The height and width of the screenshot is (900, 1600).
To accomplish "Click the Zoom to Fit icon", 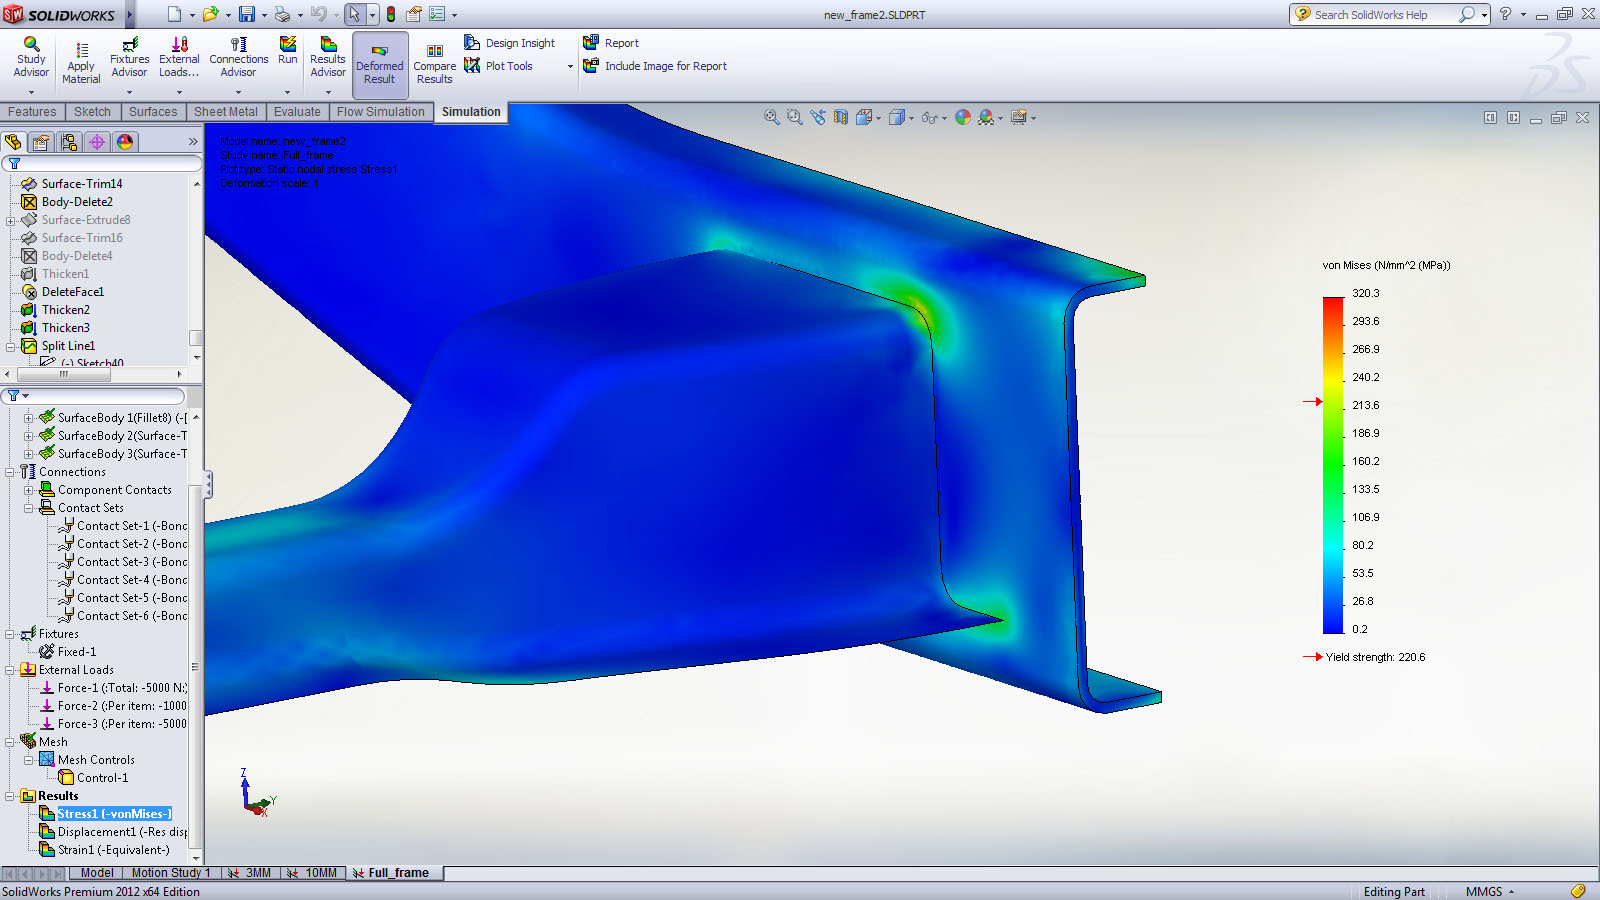I will click(x=772, y=118).
